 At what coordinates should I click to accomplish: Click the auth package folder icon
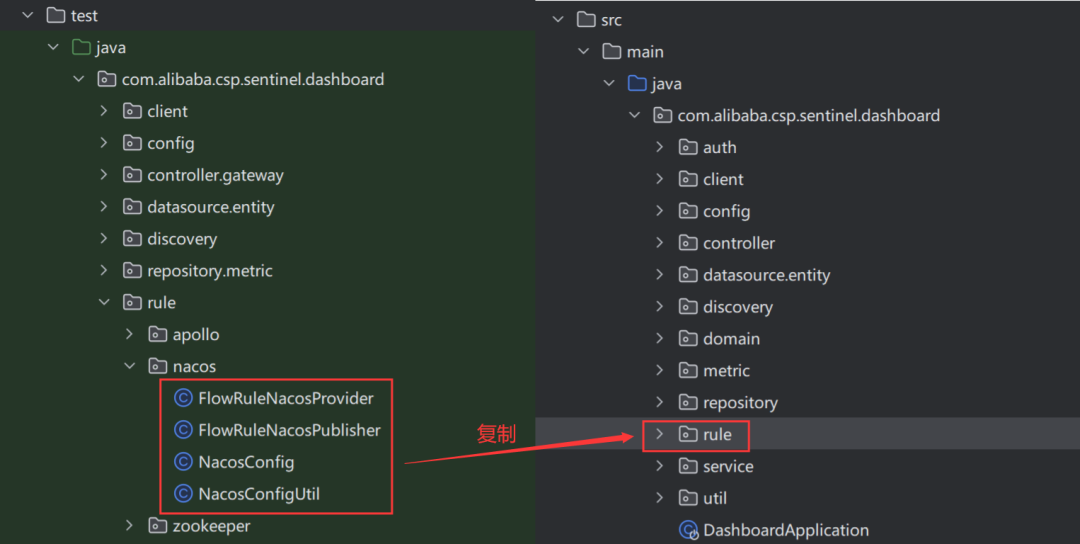[688, 147]
